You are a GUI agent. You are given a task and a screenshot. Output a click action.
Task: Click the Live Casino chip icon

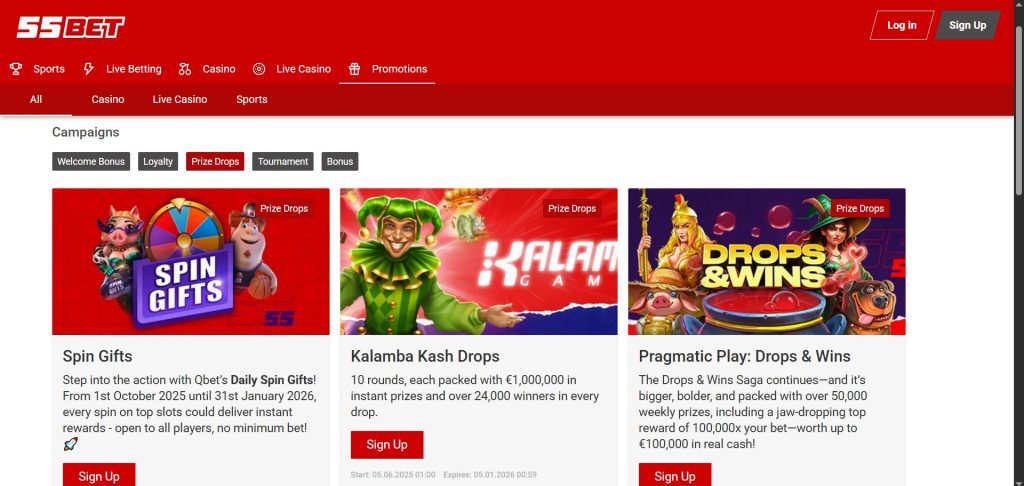tap(259, 69)
